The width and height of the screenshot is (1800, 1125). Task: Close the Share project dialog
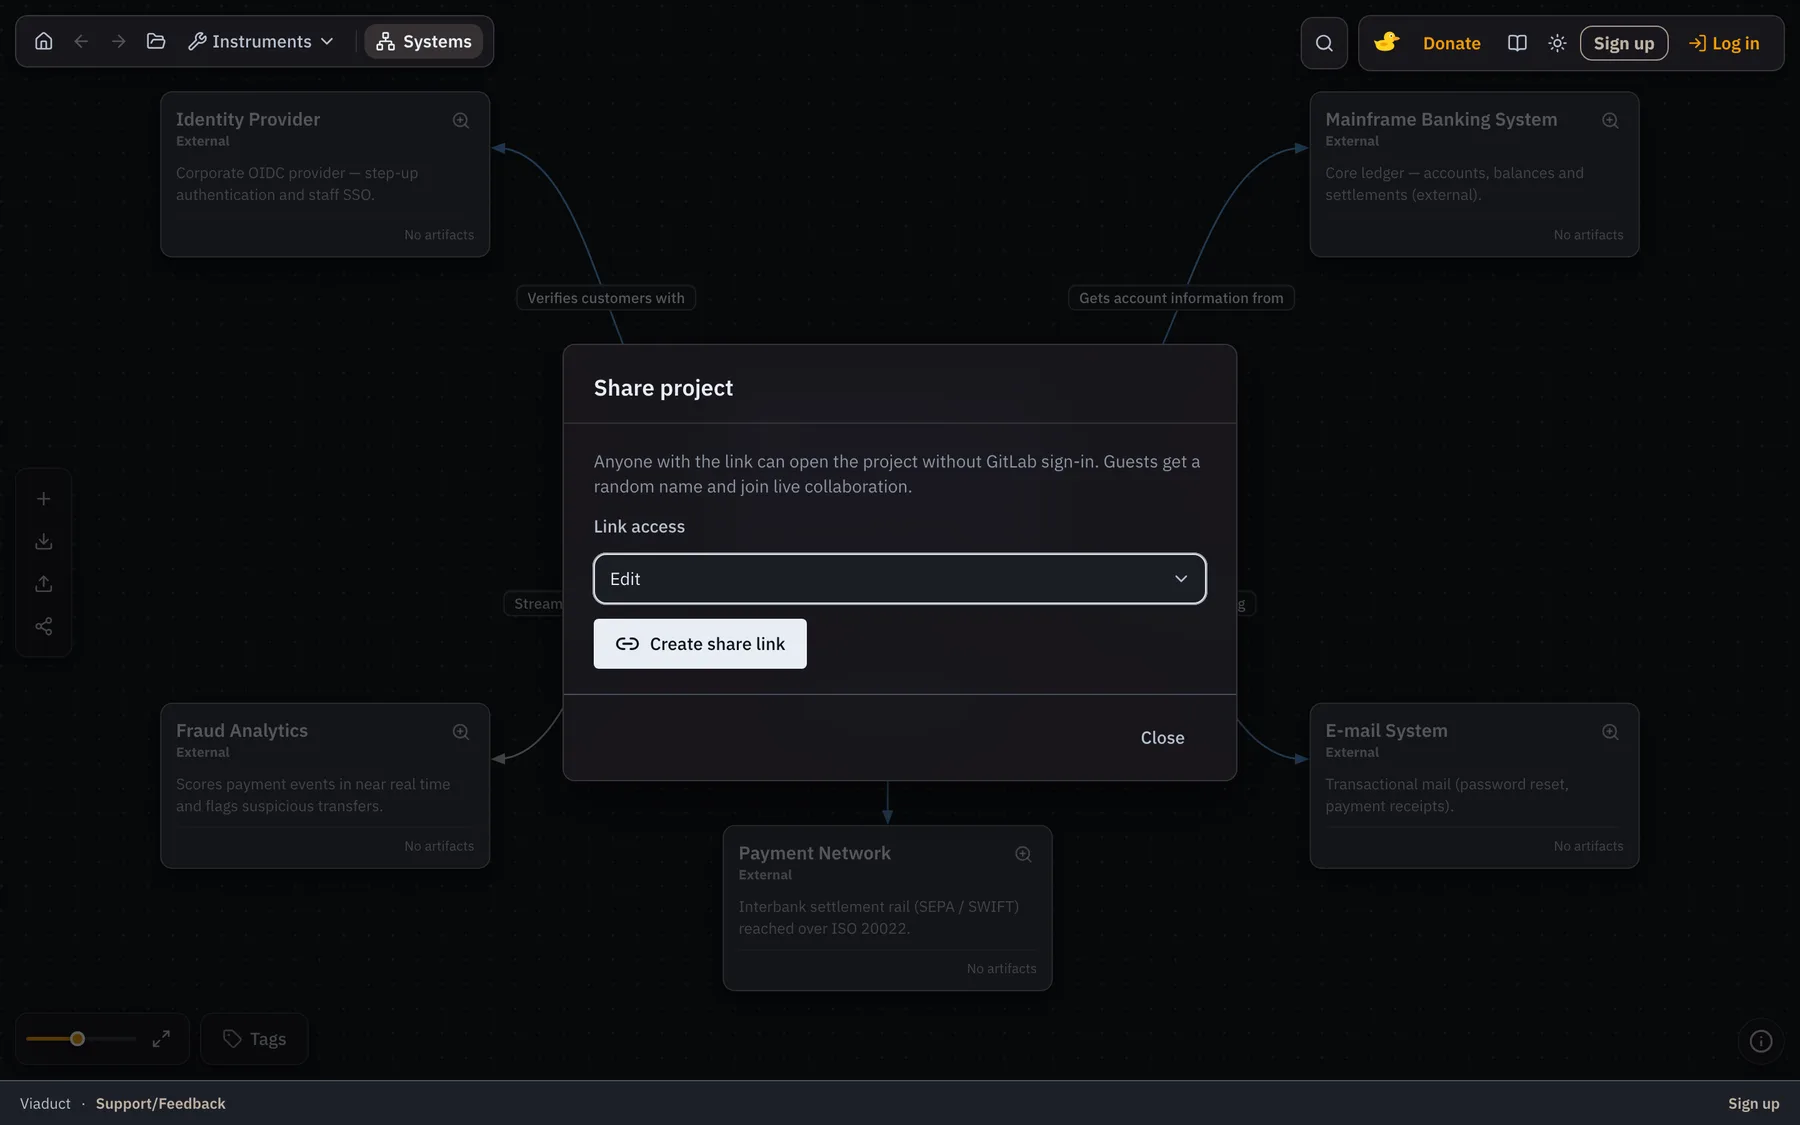click(1162, 738)
